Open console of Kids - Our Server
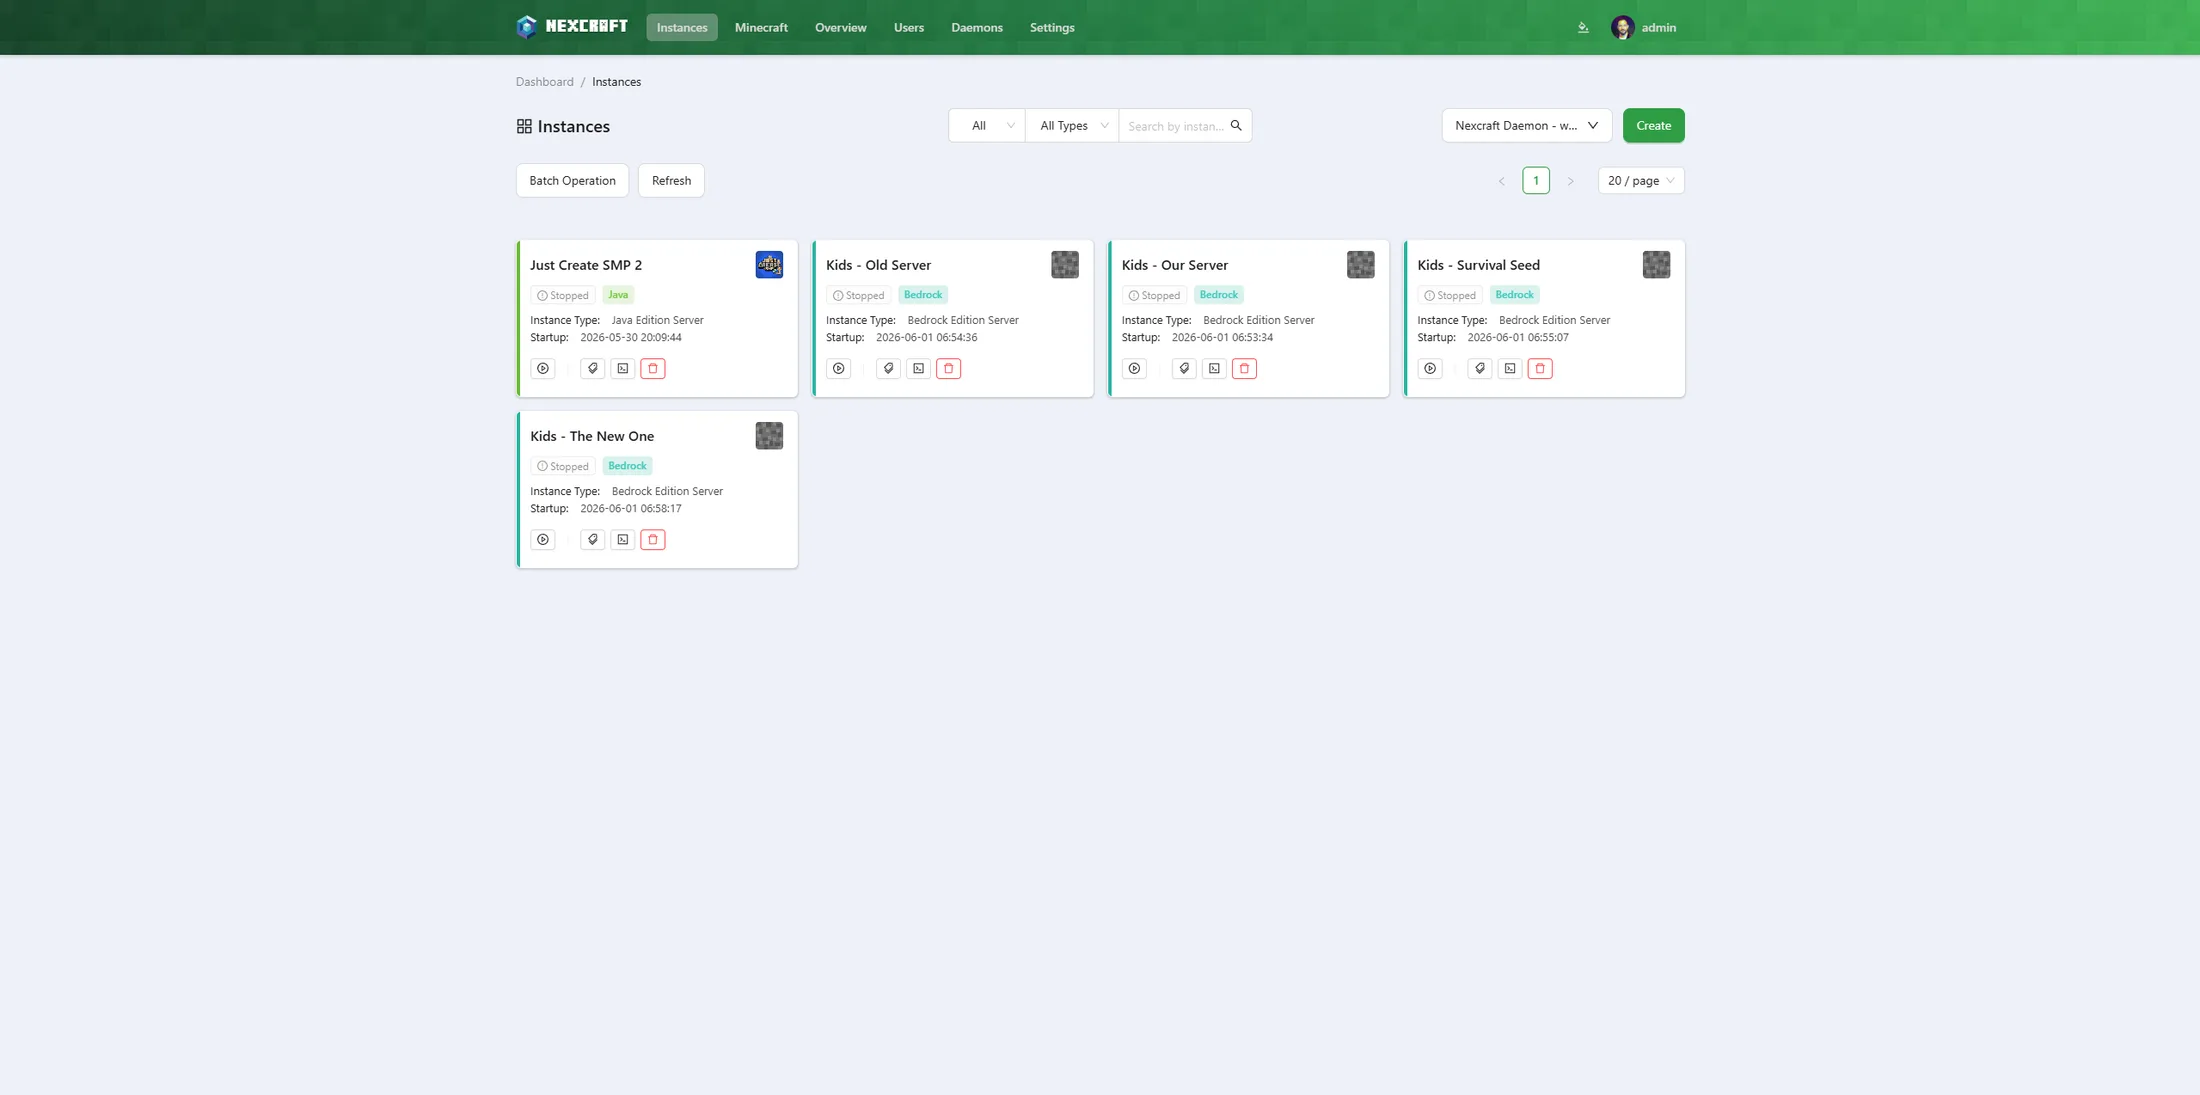The width and height of the screenshot is (2200, 1095). pos(1215,368)
